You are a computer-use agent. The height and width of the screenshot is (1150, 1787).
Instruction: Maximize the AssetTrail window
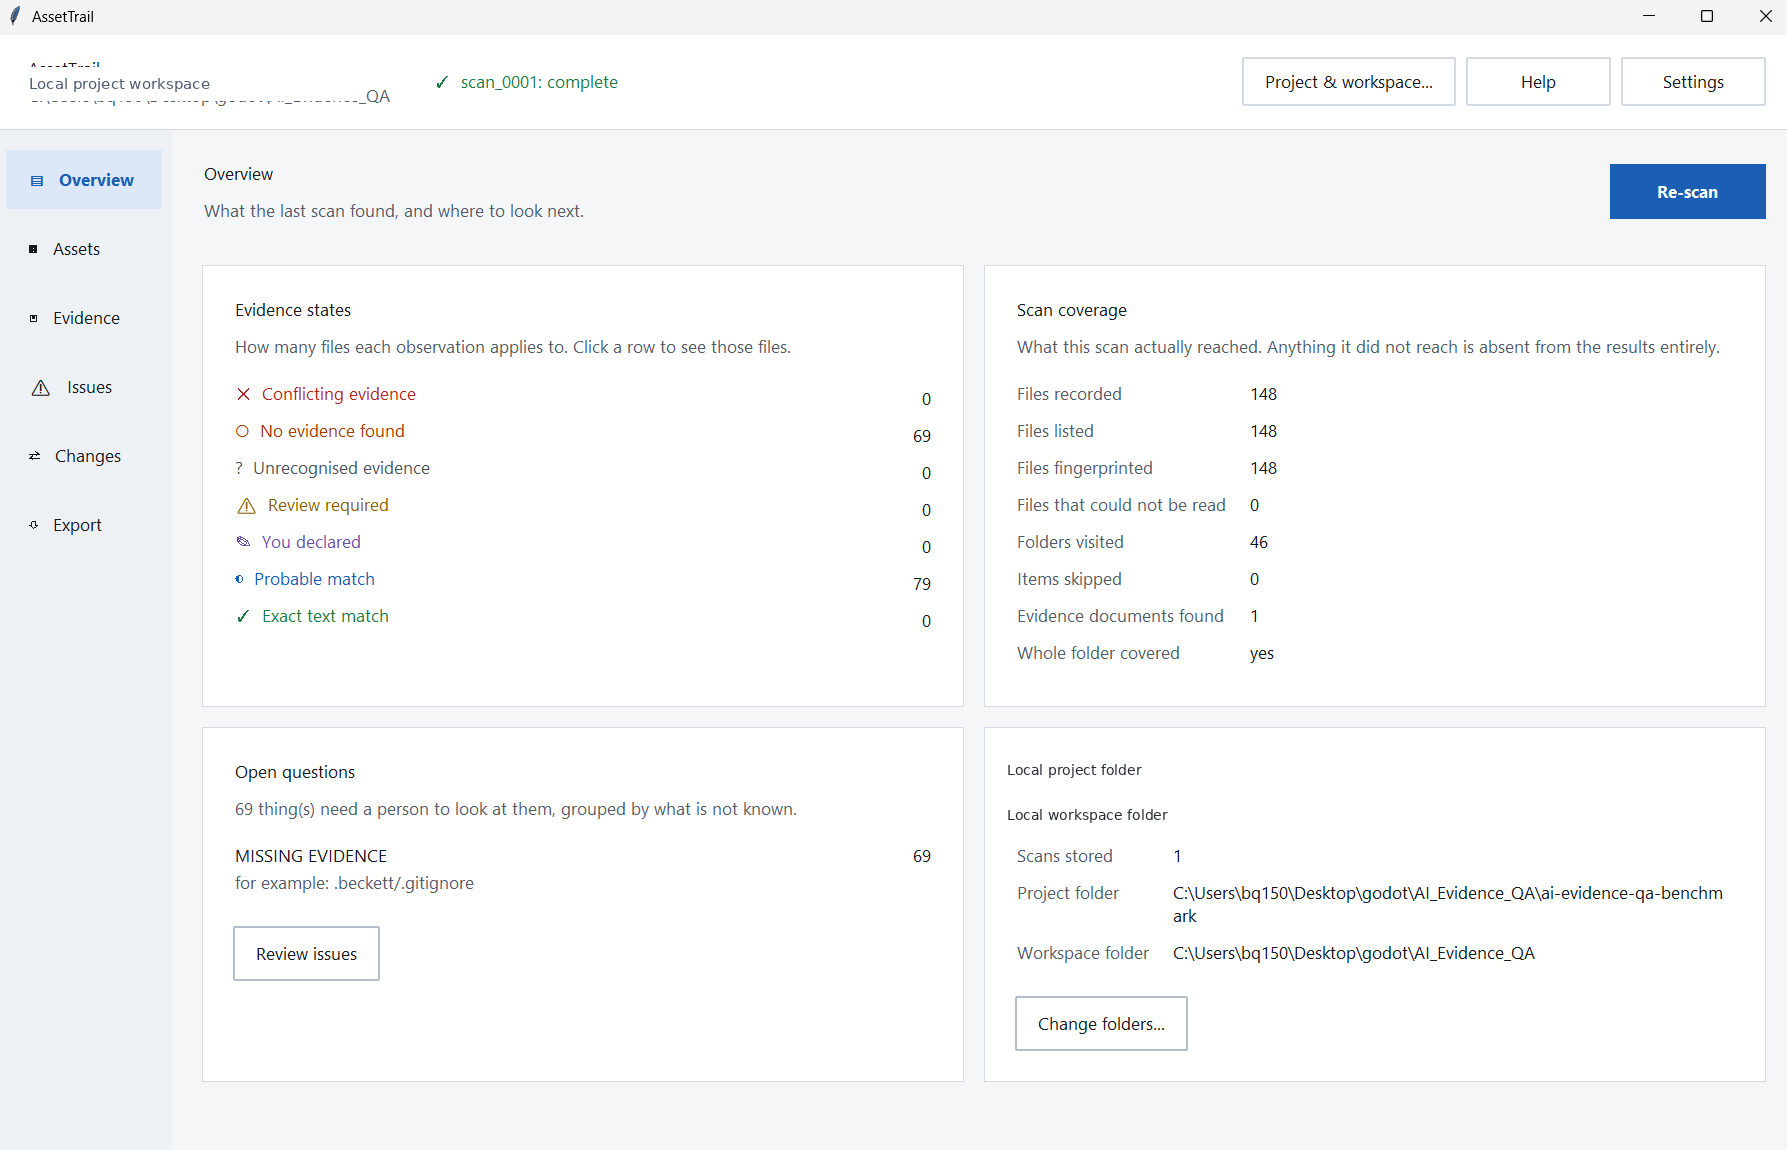[x=1707, y=16]
